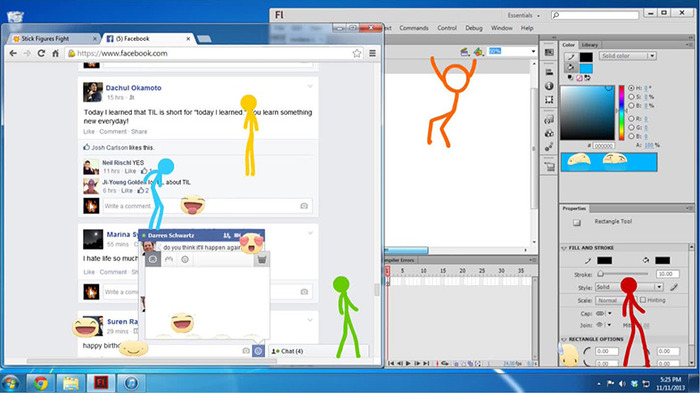Open the Chrome hamburger menu
Viewport: 700px width, 393px height.
372,54
